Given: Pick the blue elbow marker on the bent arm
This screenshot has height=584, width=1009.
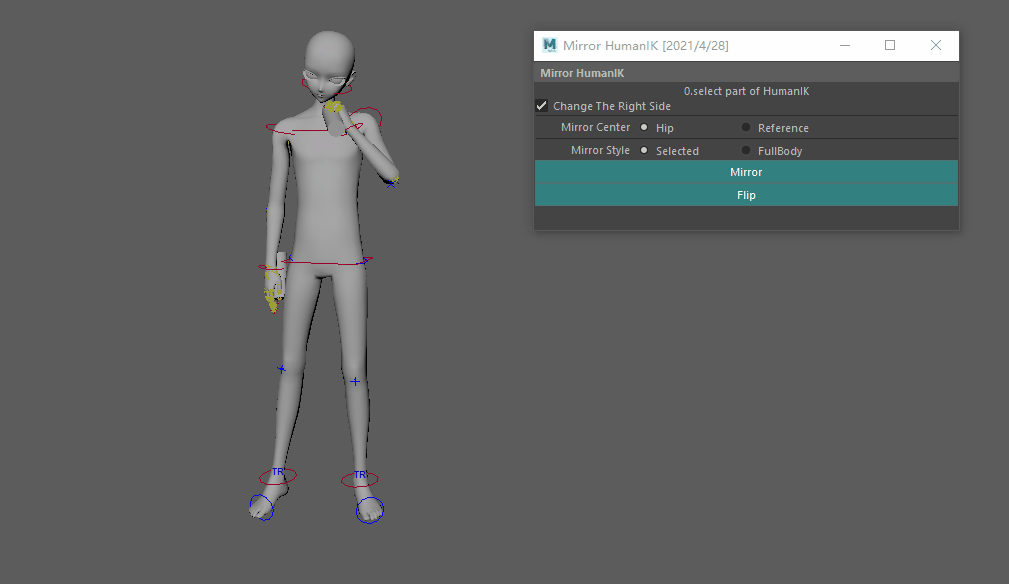Looking at the screenshot, I should click(392, 182).
